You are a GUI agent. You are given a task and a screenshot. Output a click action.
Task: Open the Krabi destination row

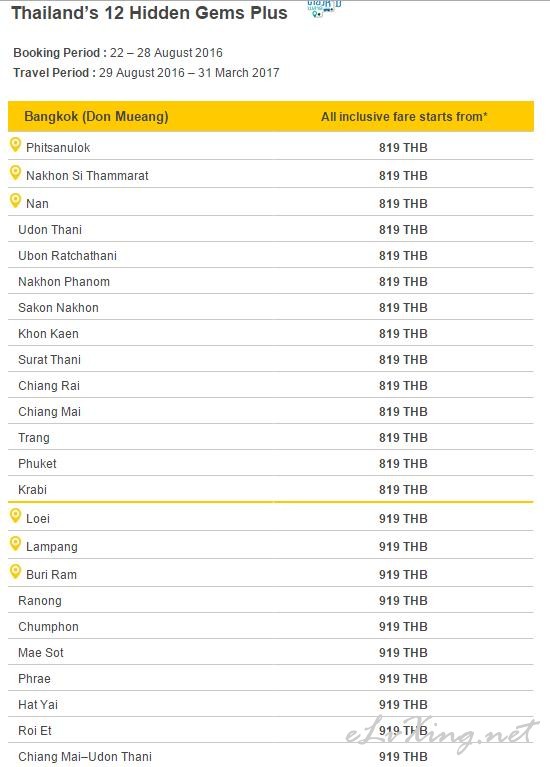point(271,489)
